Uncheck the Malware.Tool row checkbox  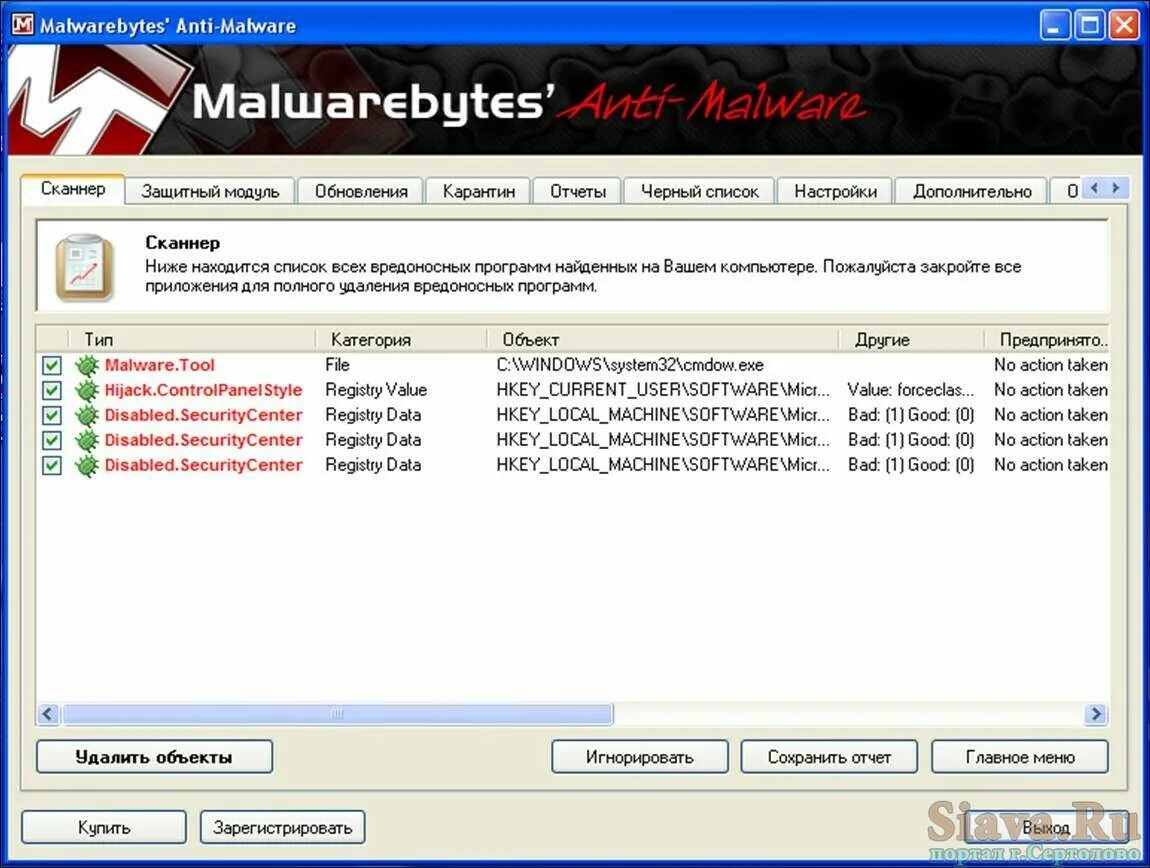point(51,365)
